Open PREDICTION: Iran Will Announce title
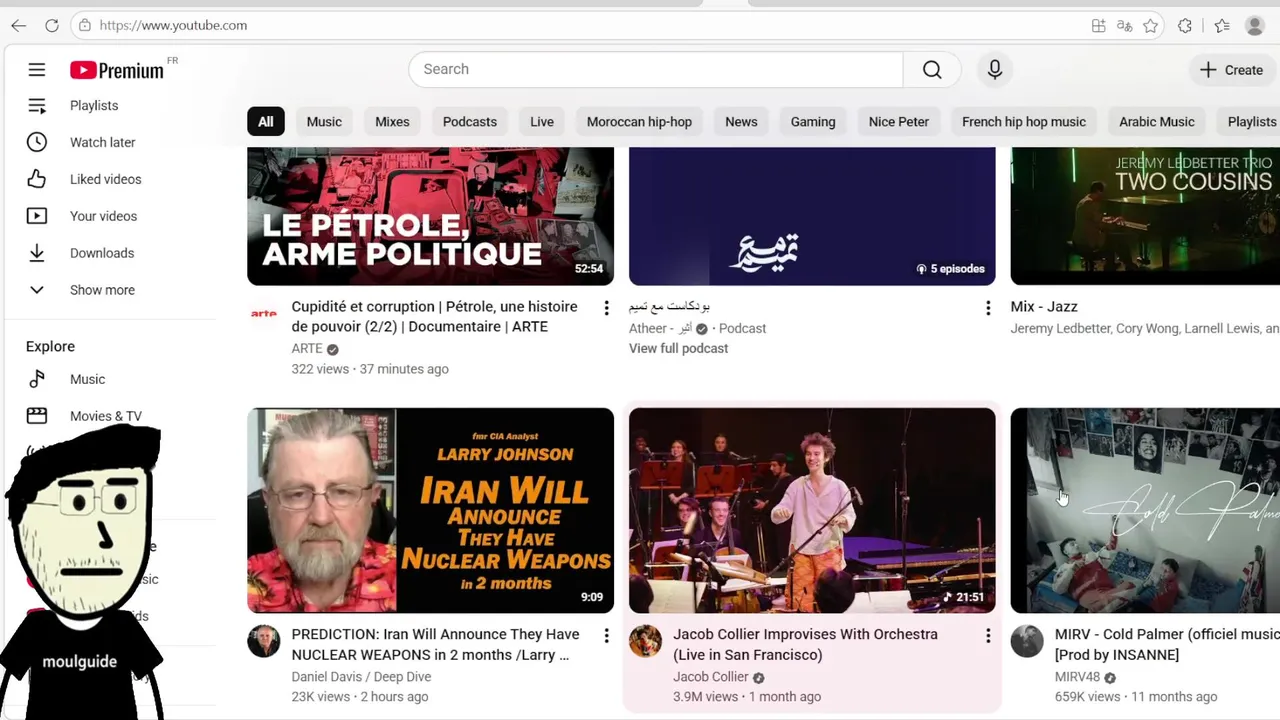Viewport: 1280px width, 720px height. coord(436,645)
